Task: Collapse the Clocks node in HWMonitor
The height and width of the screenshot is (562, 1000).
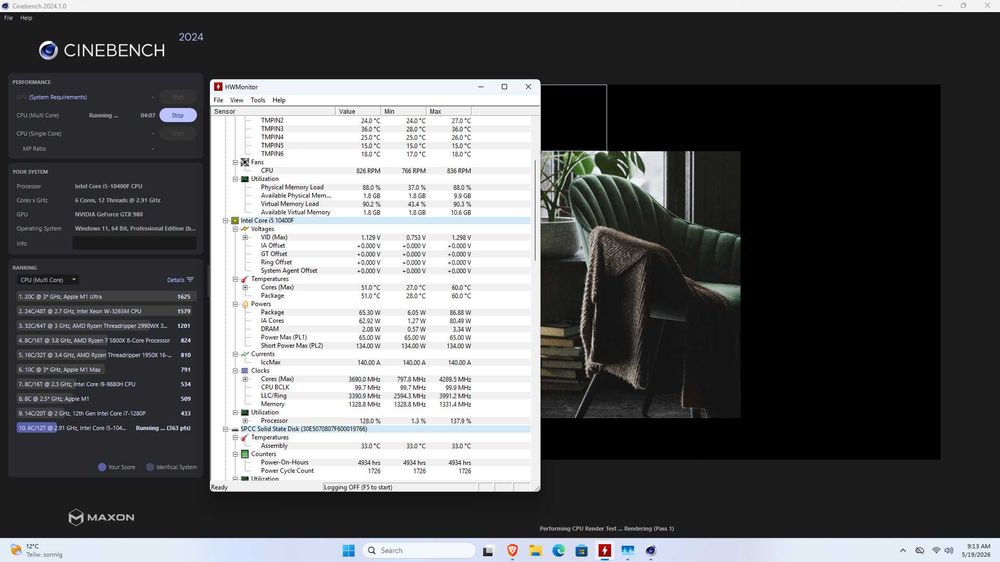Action: click(235, 370)
